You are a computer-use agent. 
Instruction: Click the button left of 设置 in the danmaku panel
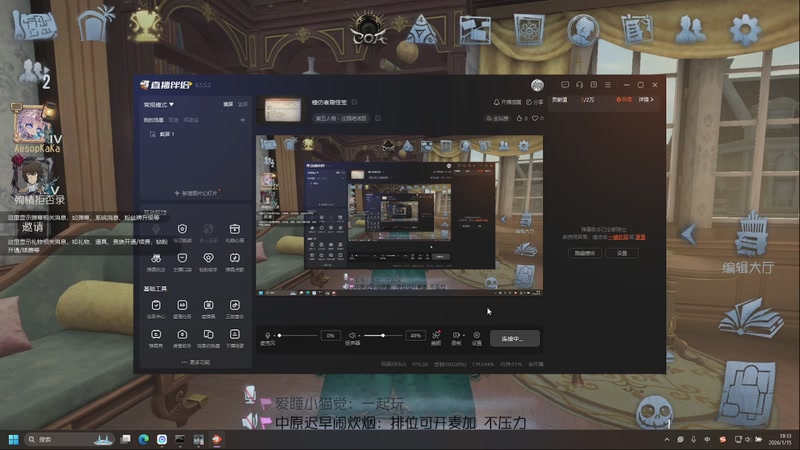click(585, 253)
